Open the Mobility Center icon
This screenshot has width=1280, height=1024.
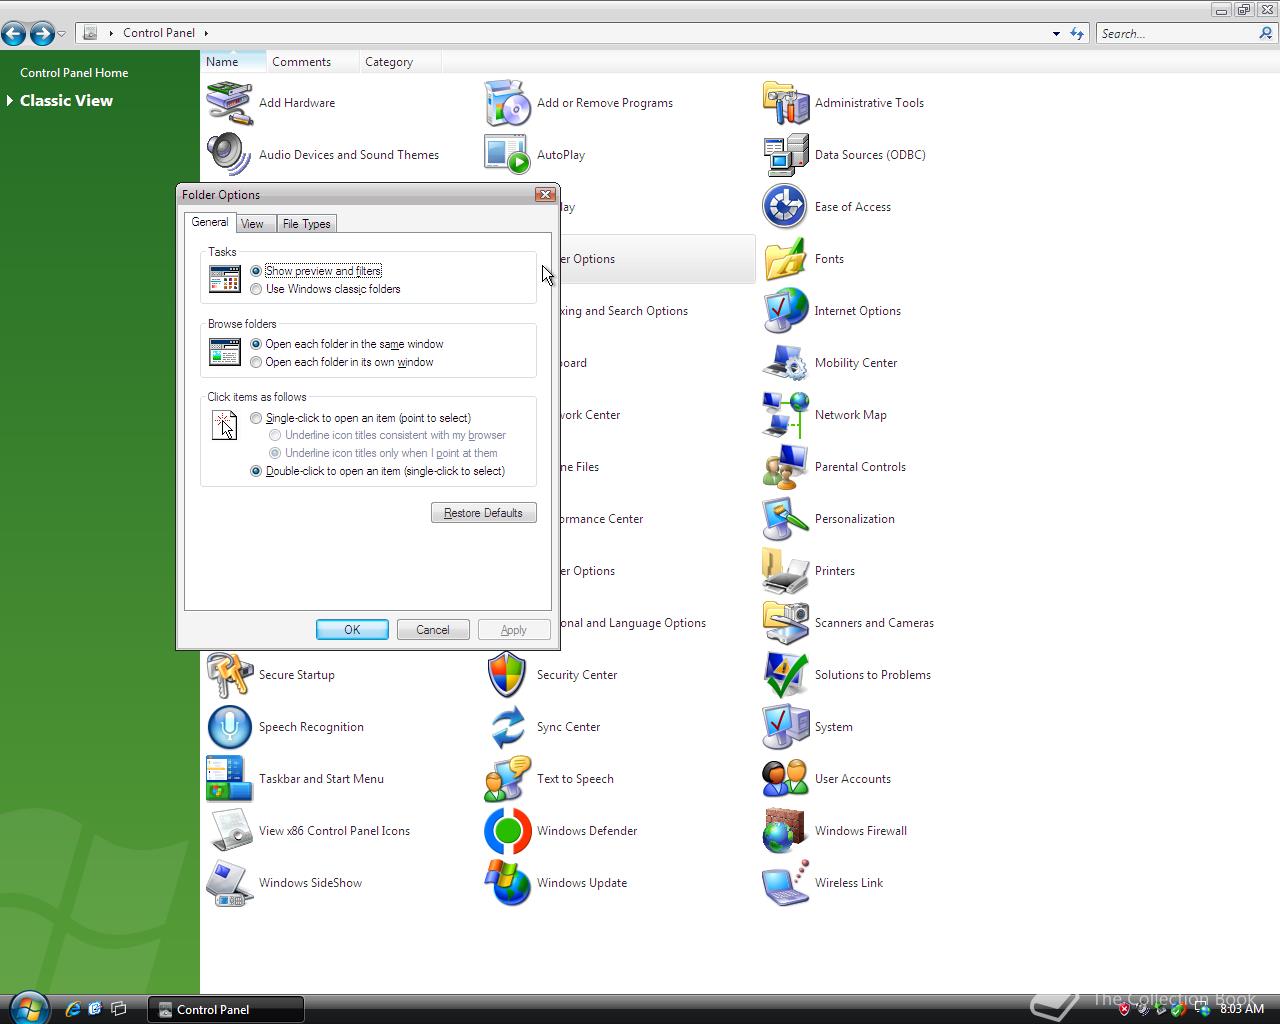(x=785, y=363)
